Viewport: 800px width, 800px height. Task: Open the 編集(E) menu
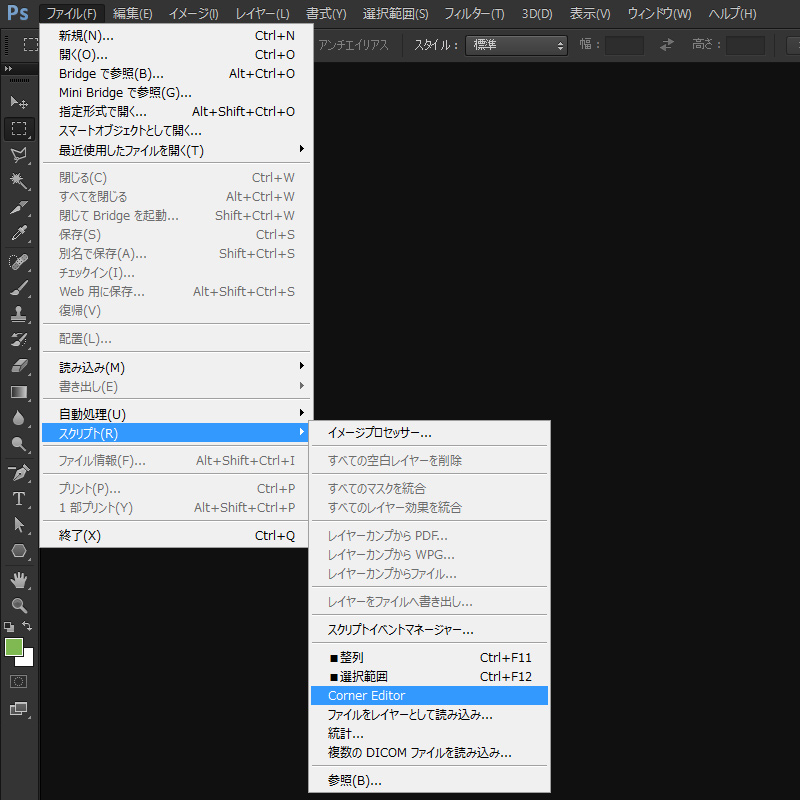coord(133,13)
